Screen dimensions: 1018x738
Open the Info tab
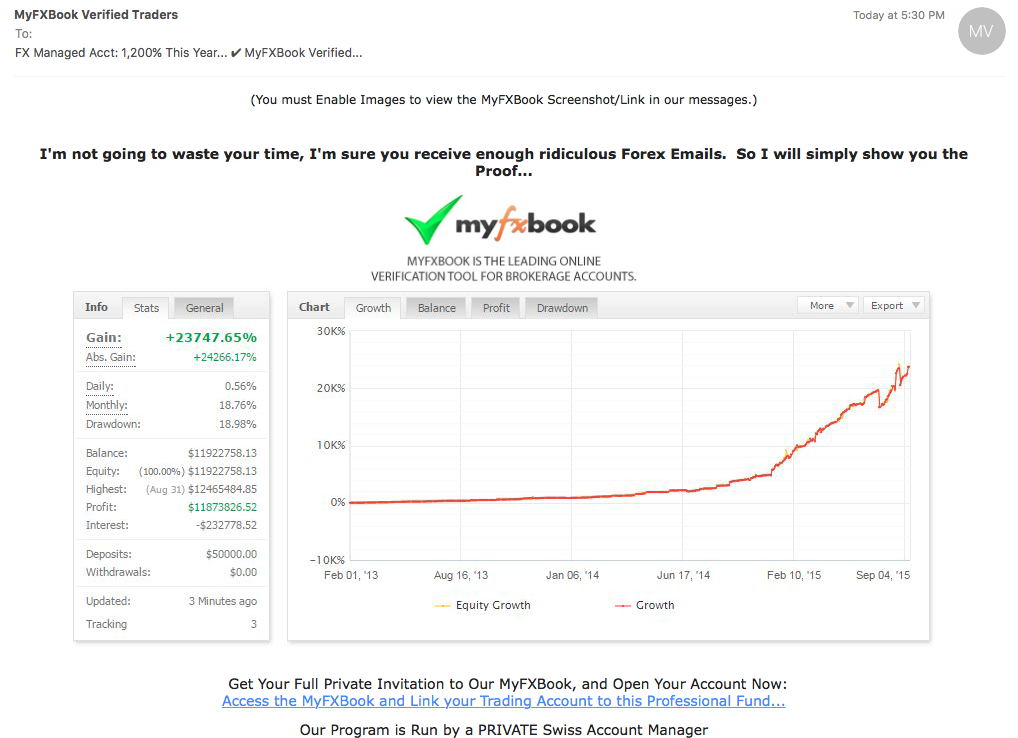click(96, 307)
